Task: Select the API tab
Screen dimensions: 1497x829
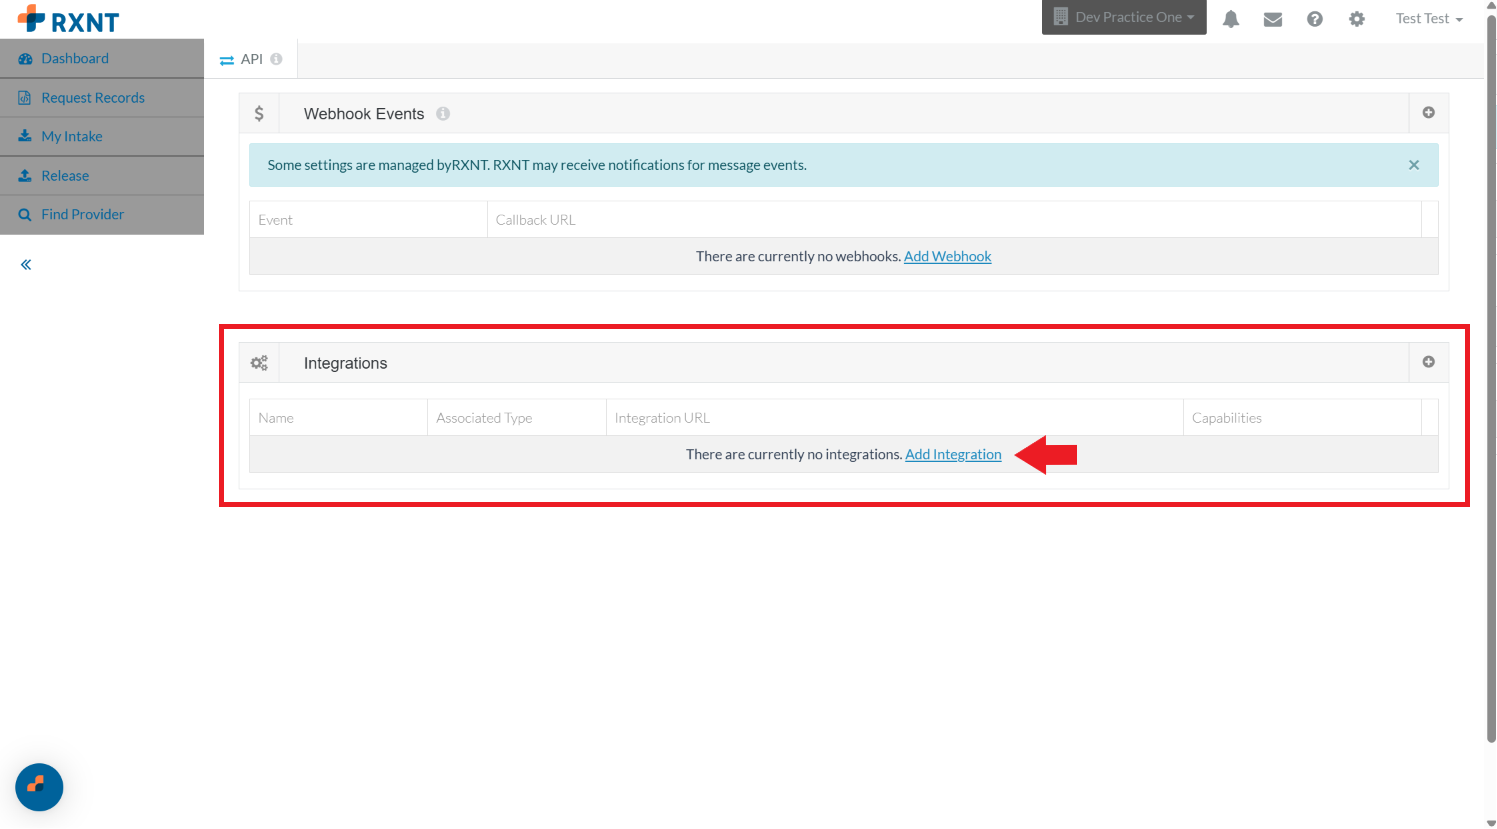Action: pos(251,60)
